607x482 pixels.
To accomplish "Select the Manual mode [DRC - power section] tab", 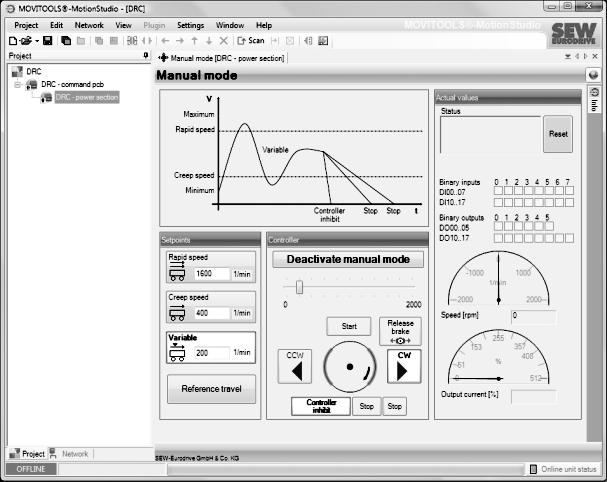I will [221, 58].
